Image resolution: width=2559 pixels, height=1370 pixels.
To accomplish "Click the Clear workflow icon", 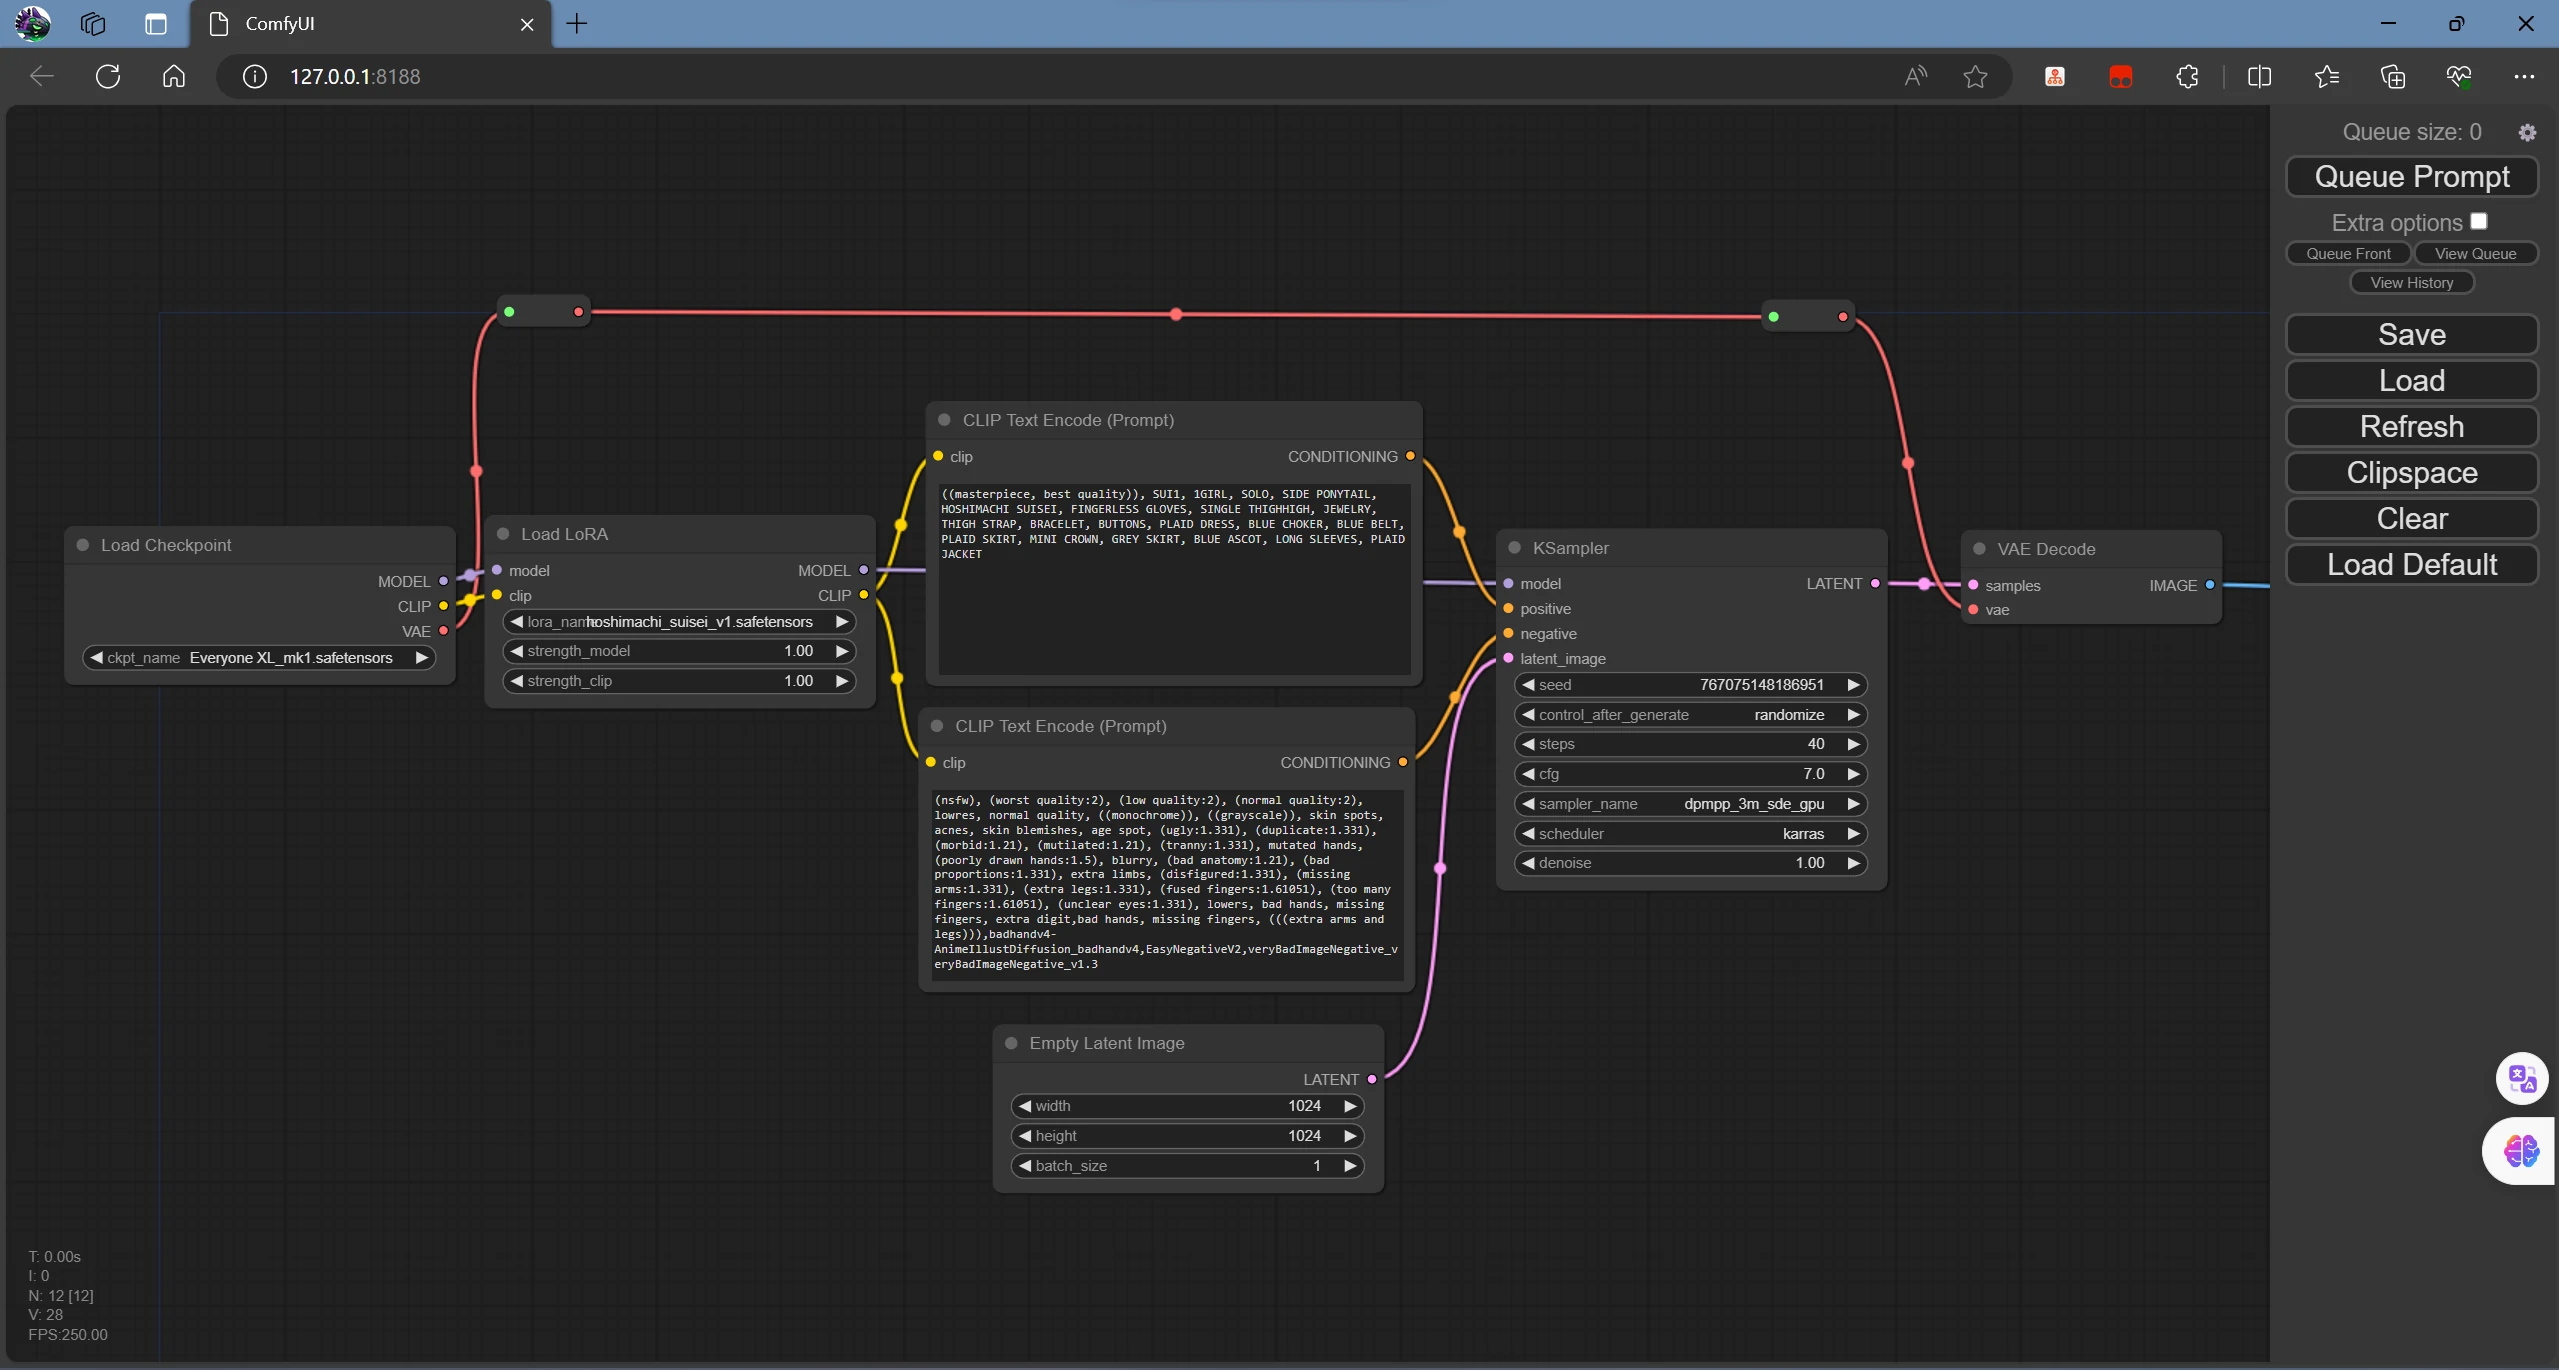I will click(x=2410, y=518).
